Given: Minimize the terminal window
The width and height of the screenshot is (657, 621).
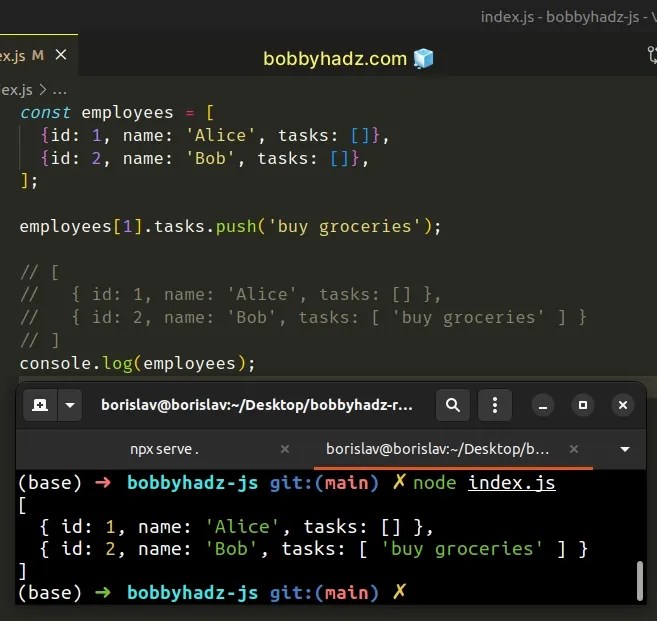Looking at the screenshot, I should pos(543,405).
